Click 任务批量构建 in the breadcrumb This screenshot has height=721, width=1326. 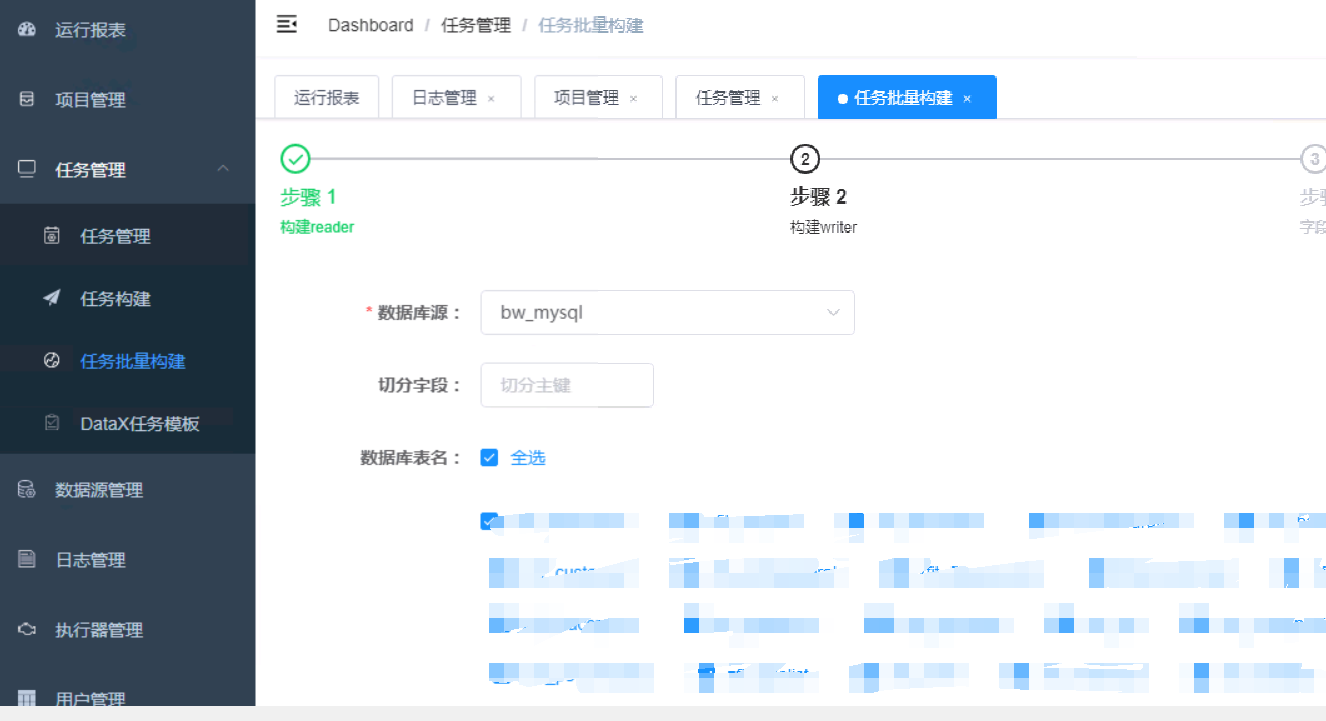591,26
